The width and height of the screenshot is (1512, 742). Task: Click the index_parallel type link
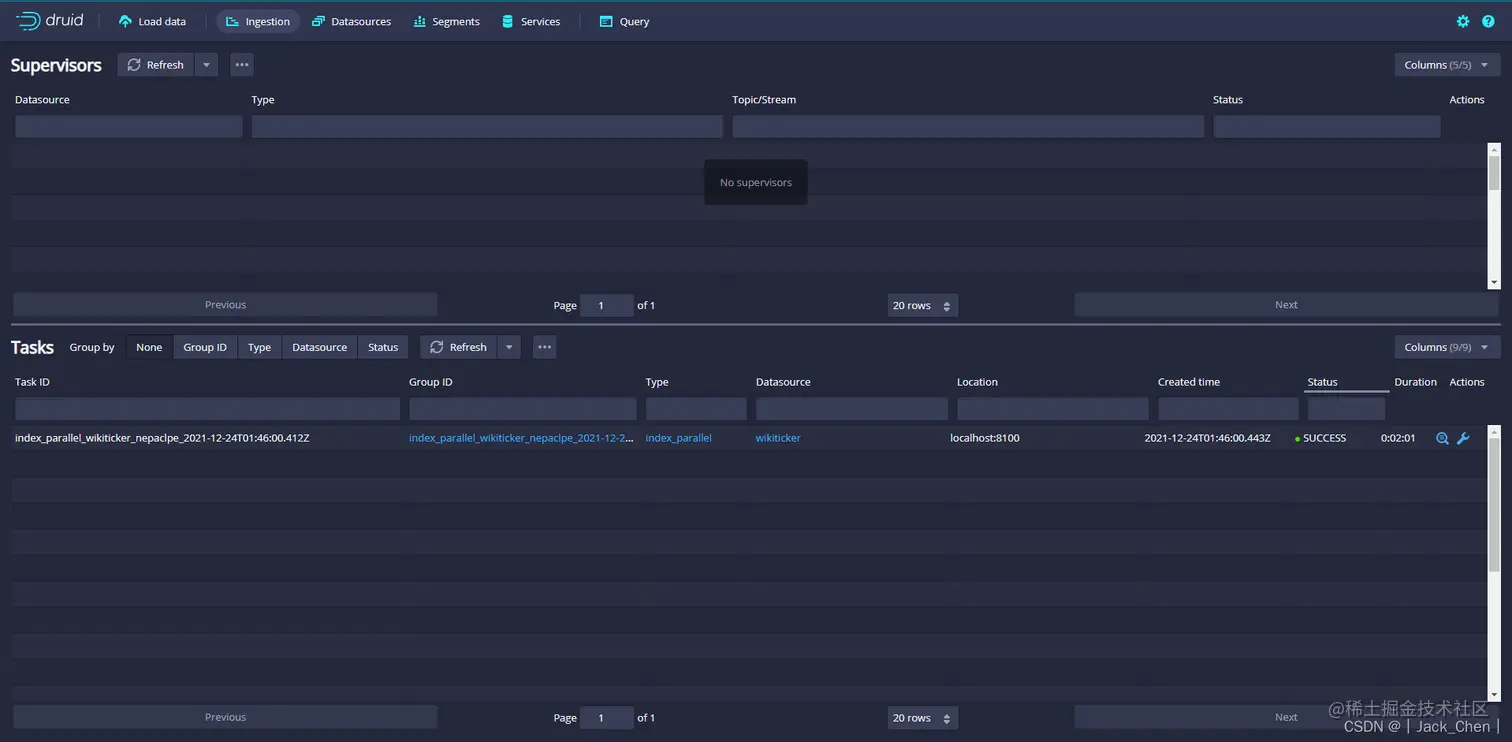[678, 438]
